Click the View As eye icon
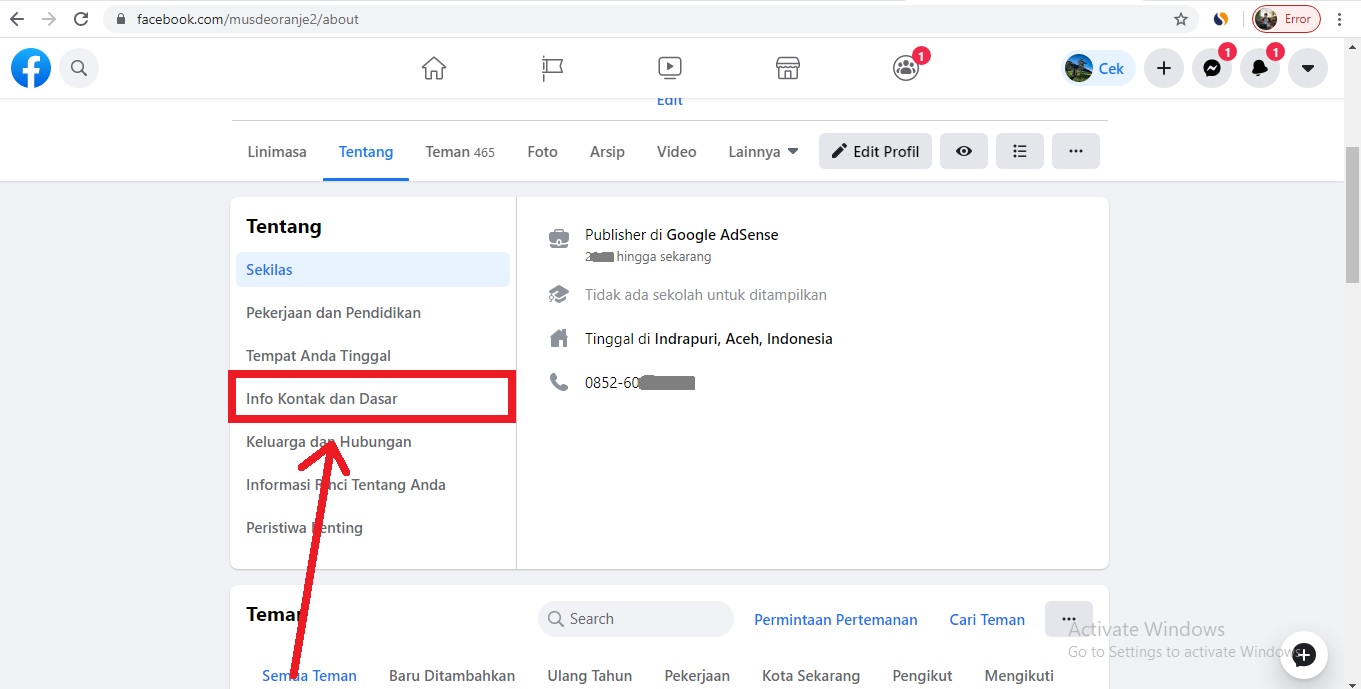This screenshot has height=689, width=1361. tap(963, 150)
